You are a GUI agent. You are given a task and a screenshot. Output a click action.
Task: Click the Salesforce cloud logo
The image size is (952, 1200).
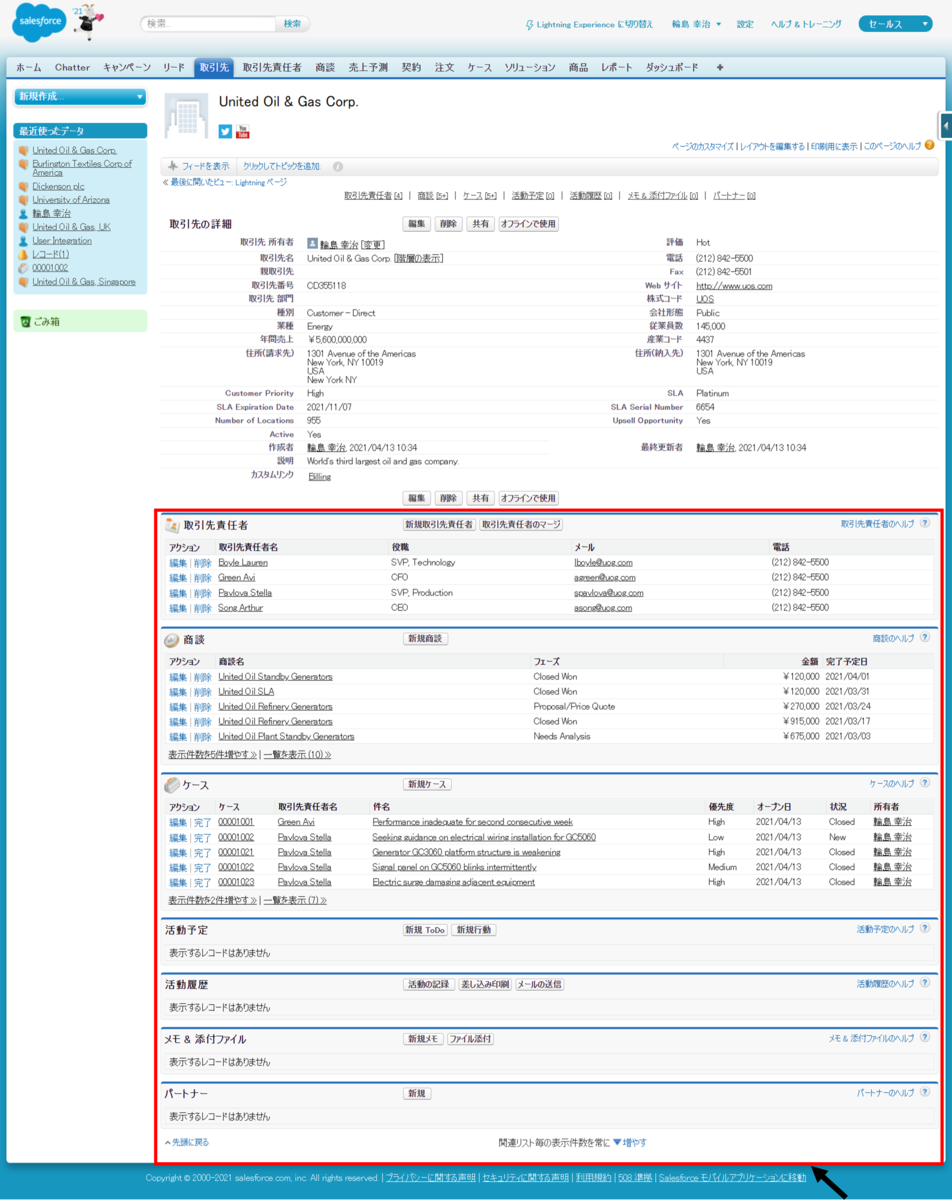(39, 23)
